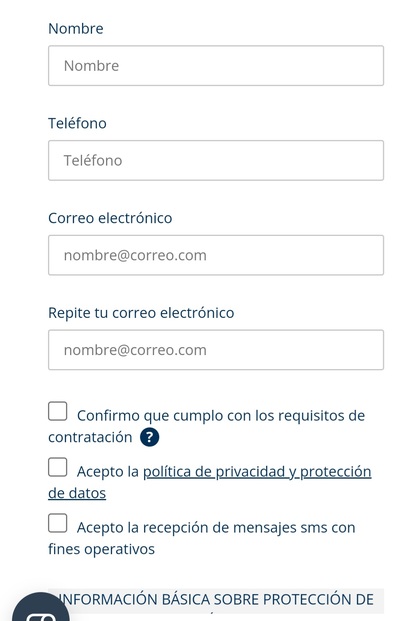Click the 'Repite tu correo electrónico' label
This screenshot has width=420, height=621.
tap(141, 313)
